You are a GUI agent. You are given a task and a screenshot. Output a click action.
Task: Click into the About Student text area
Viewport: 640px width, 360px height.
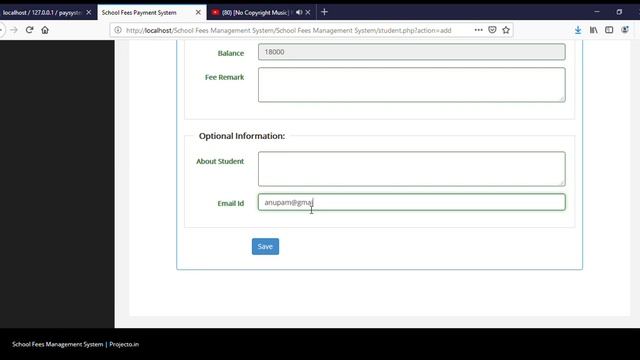pos(411,169)
